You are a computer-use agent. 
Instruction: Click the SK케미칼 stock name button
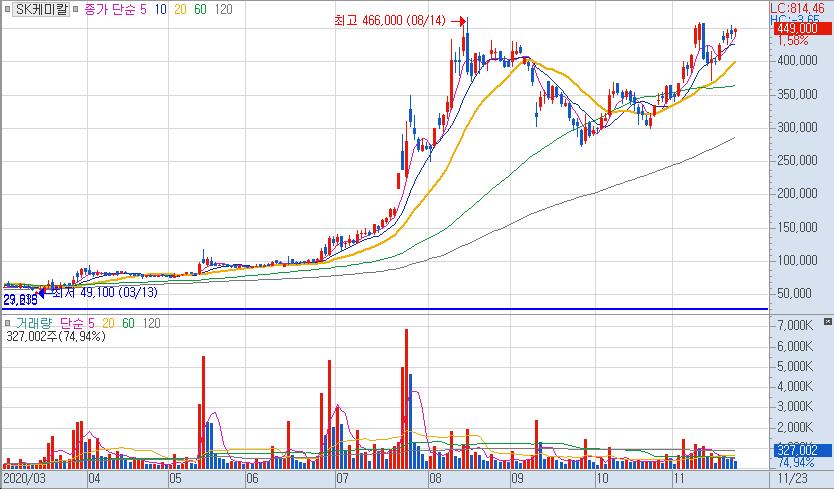tap(41, 9)
